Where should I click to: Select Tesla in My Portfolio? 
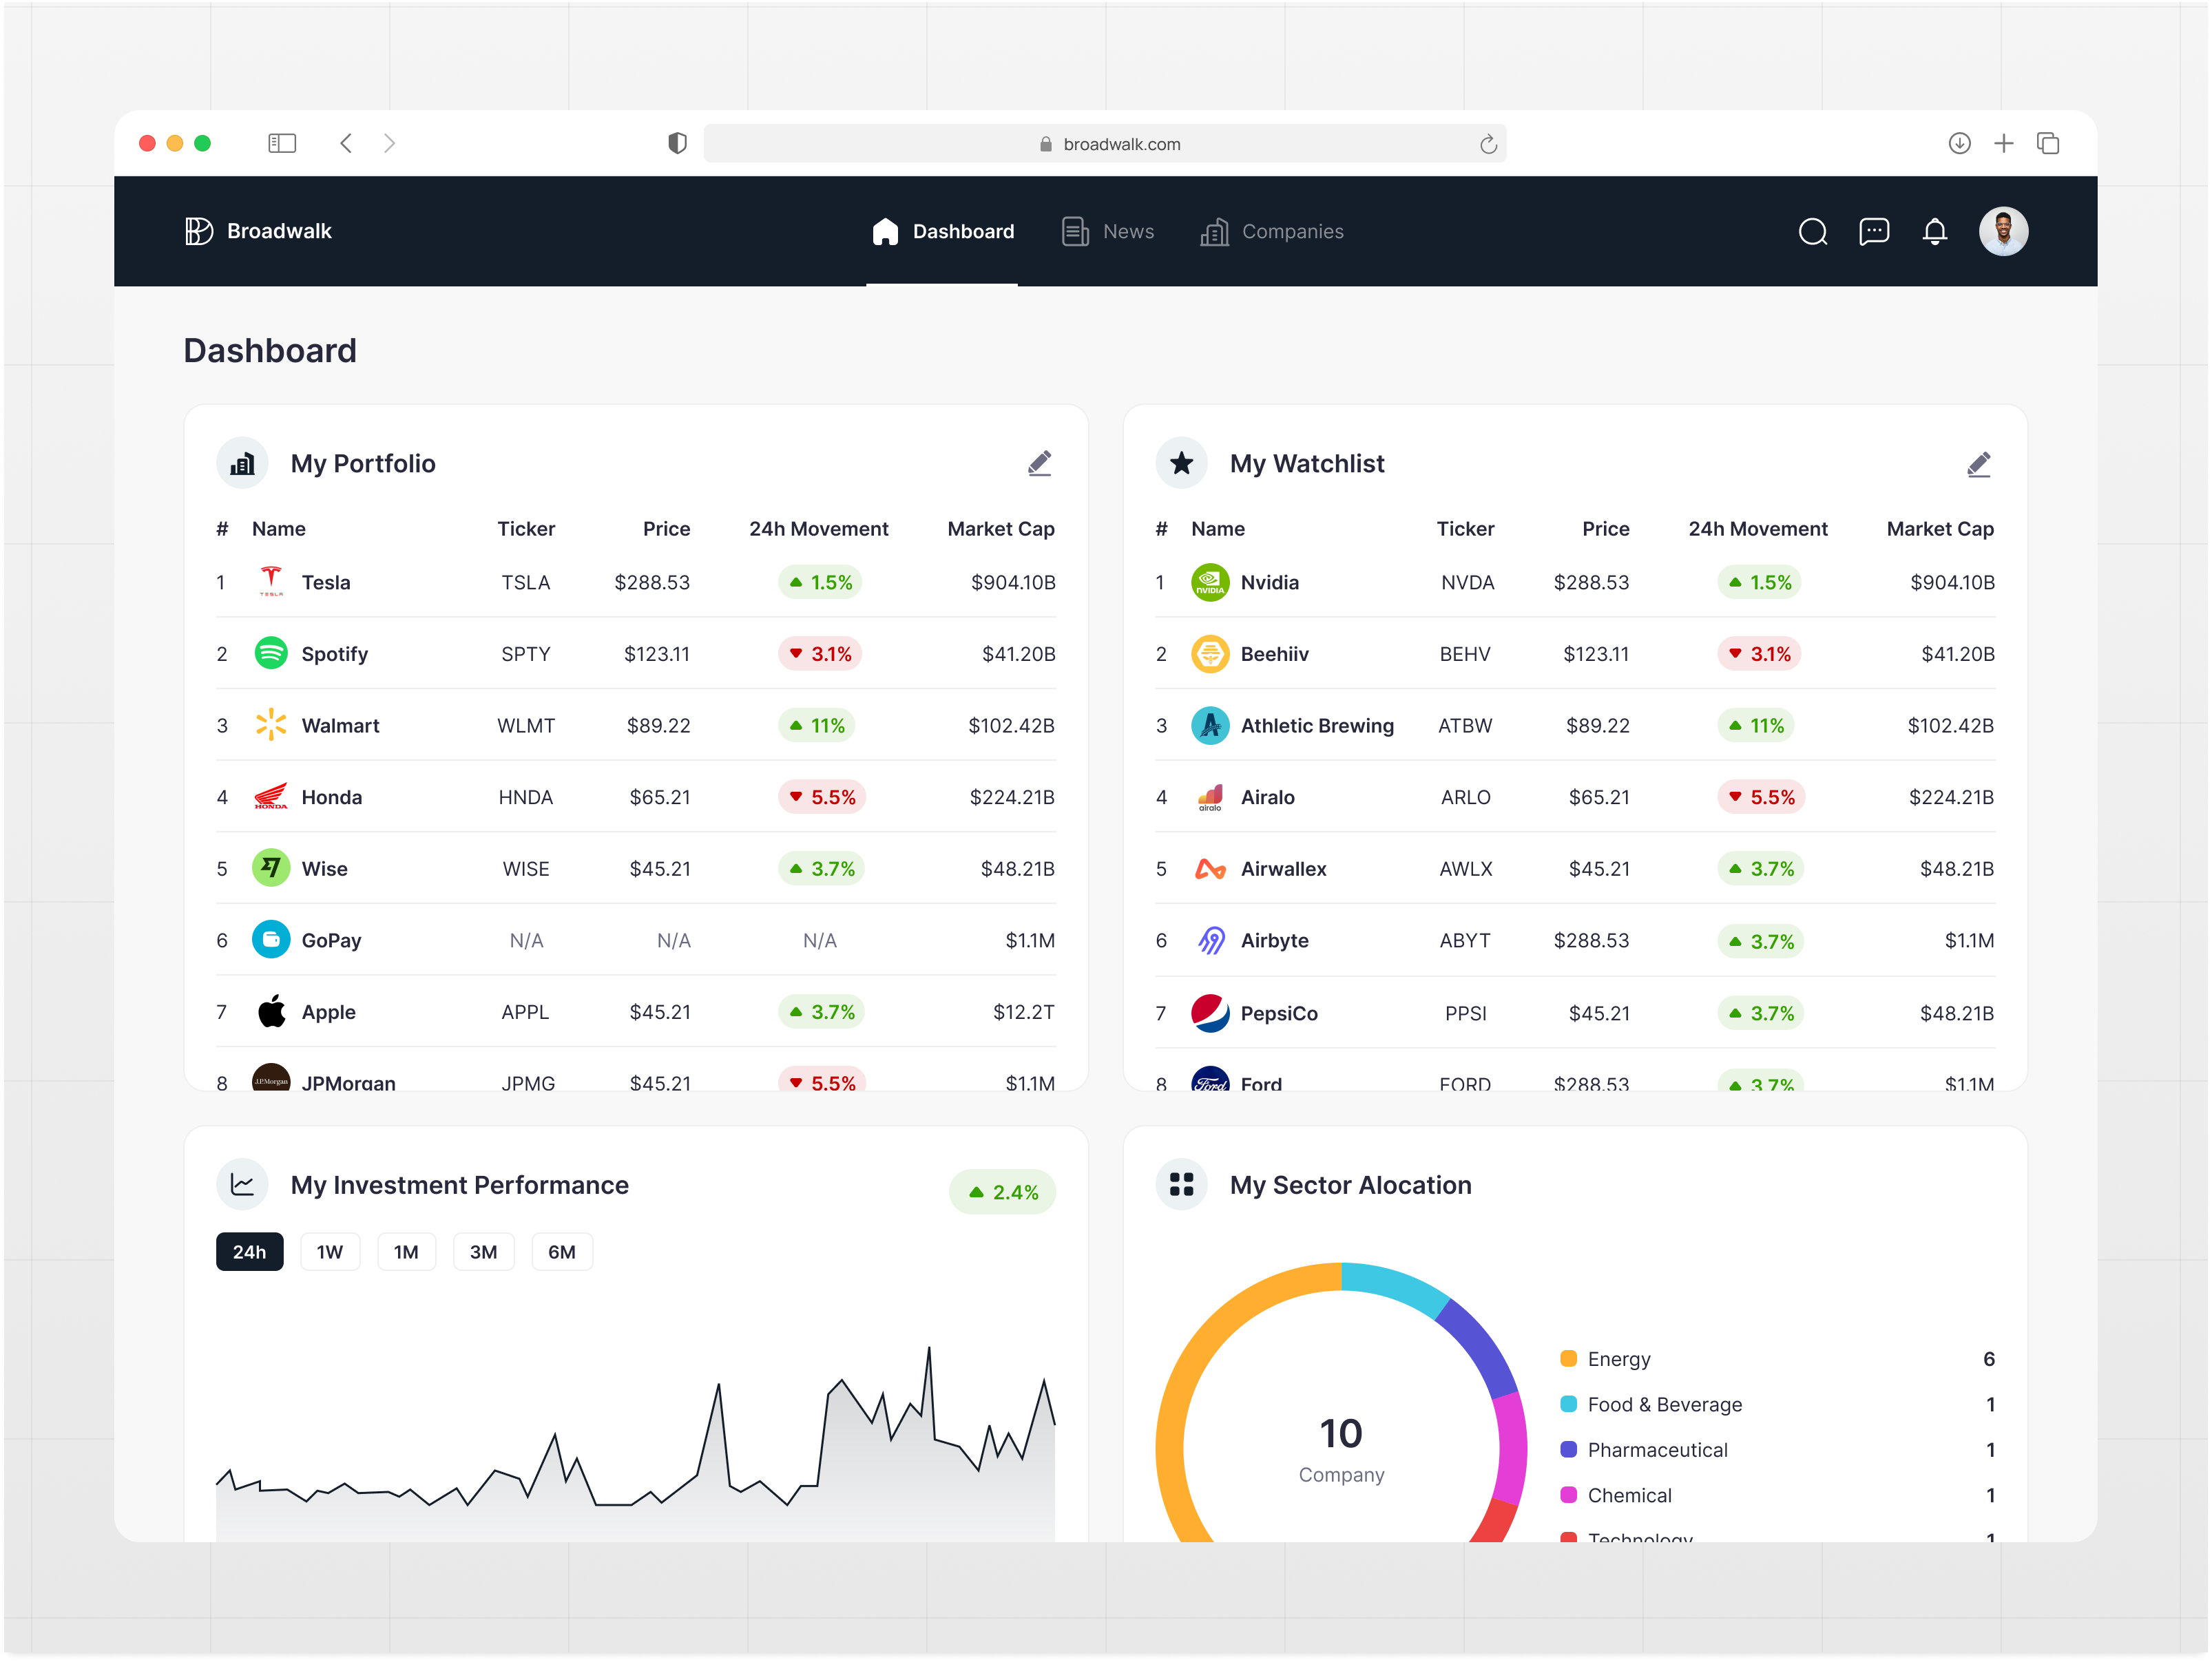[326, 581]
